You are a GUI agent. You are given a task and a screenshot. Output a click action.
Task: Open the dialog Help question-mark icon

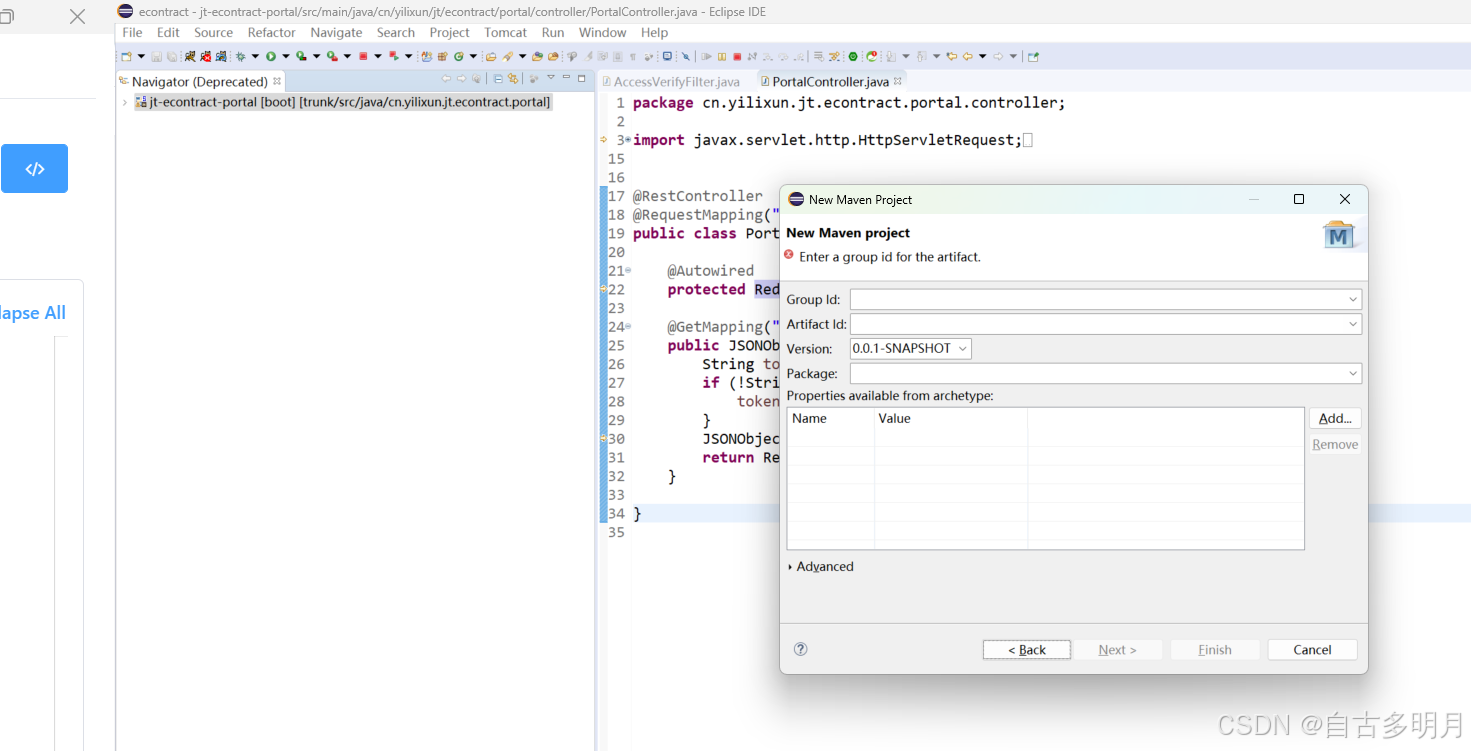coord(800,649)
